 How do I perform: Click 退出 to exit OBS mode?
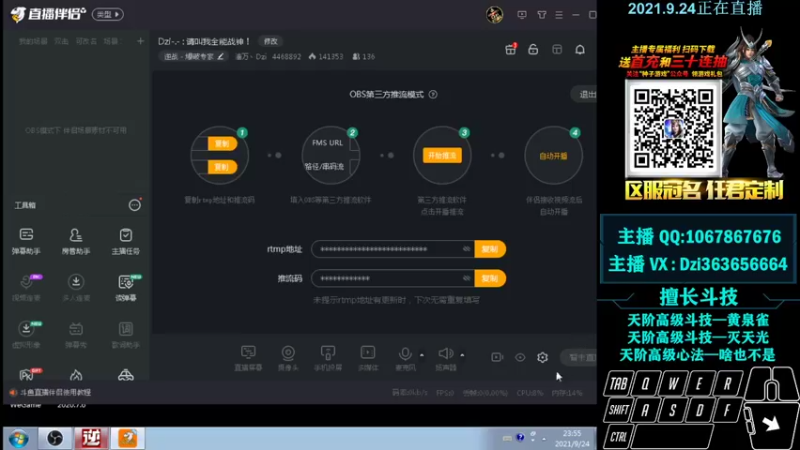tap(585, 94)
